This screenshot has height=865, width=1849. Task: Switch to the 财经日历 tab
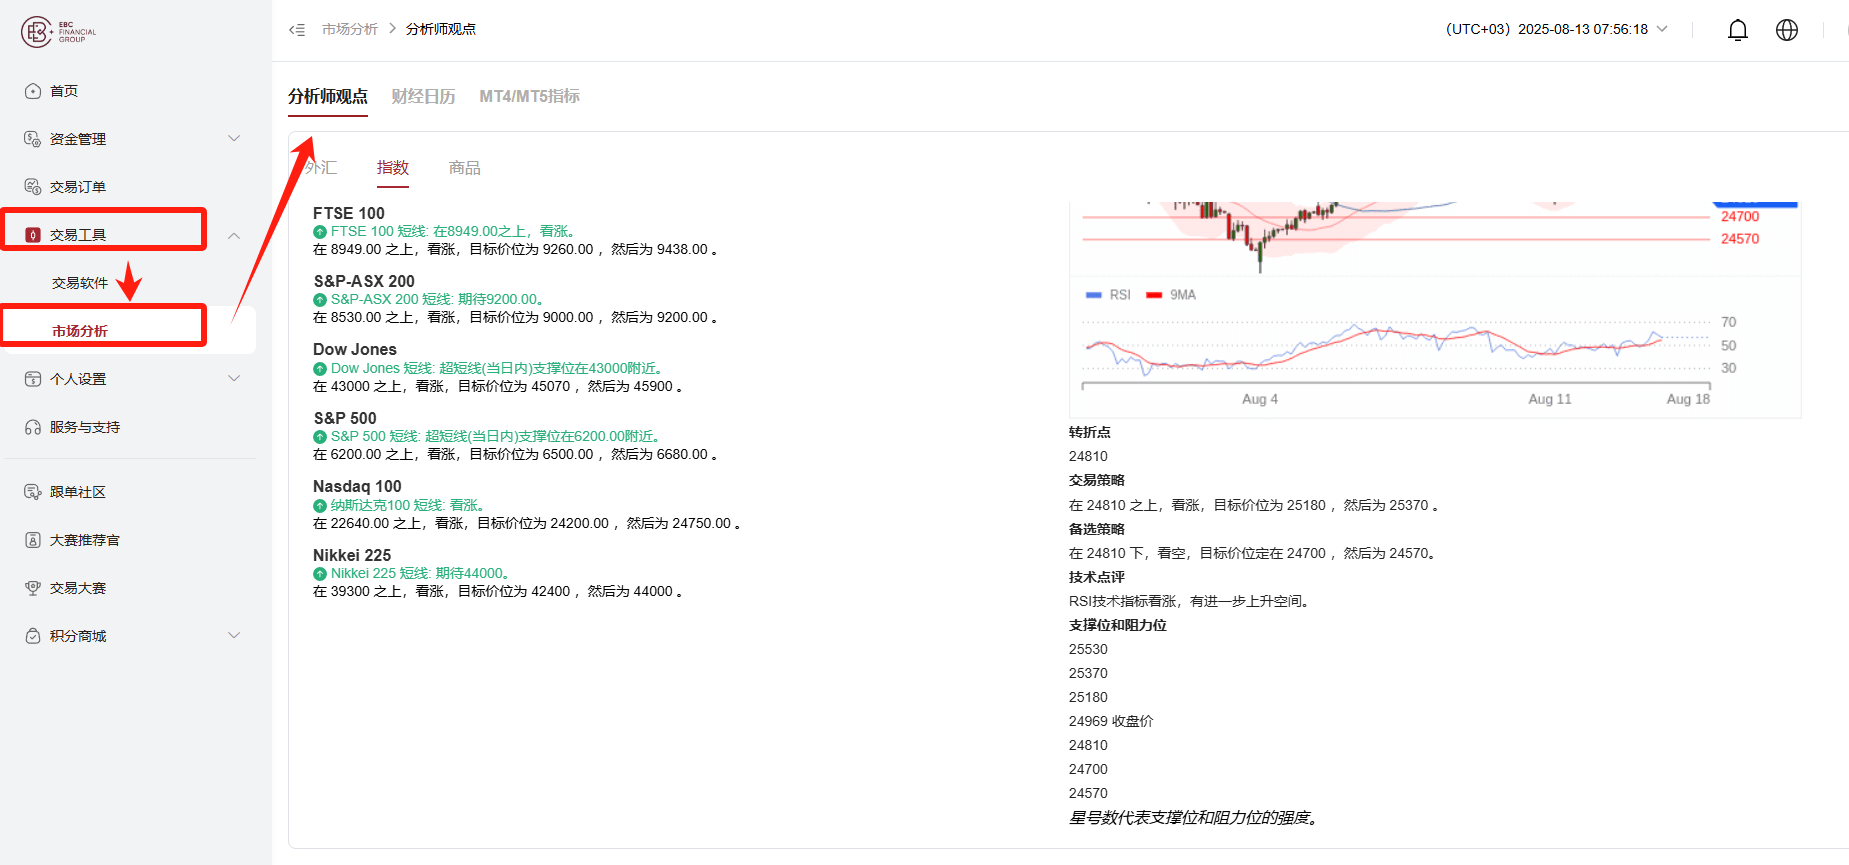coord(423,96)
